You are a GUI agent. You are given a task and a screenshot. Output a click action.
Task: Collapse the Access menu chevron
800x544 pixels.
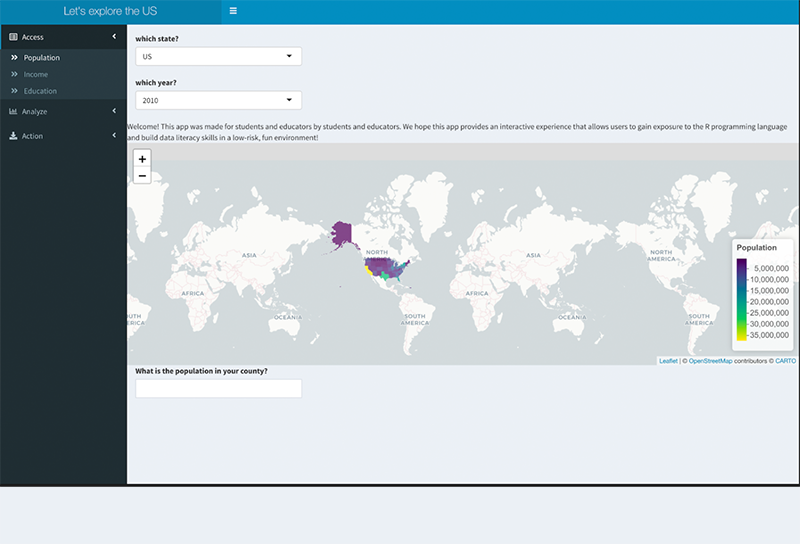(x=114, y=37)
